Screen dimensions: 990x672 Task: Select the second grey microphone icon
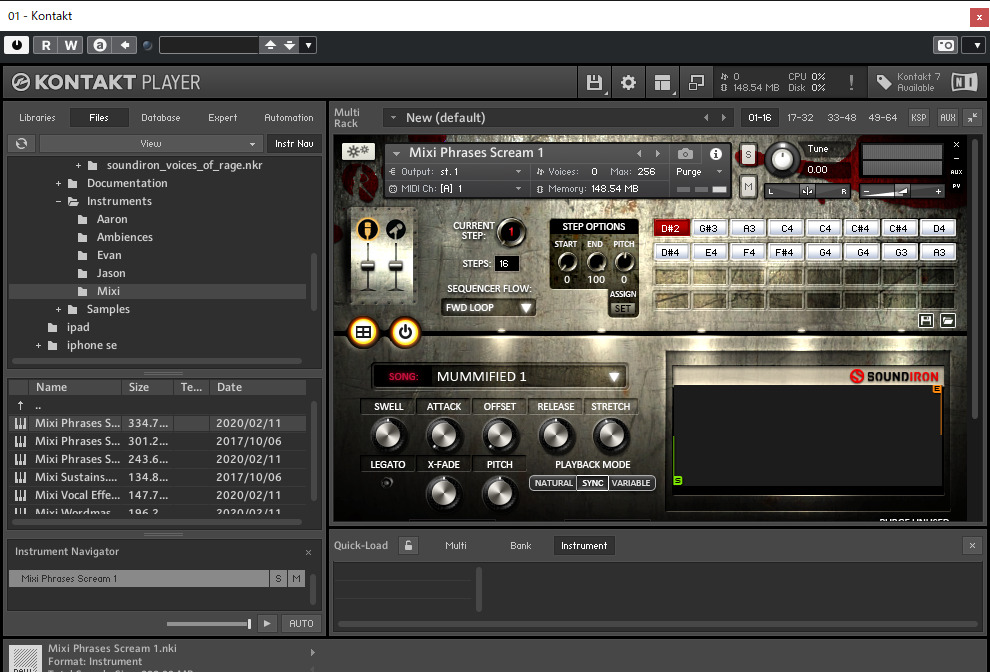pos(396,229)
